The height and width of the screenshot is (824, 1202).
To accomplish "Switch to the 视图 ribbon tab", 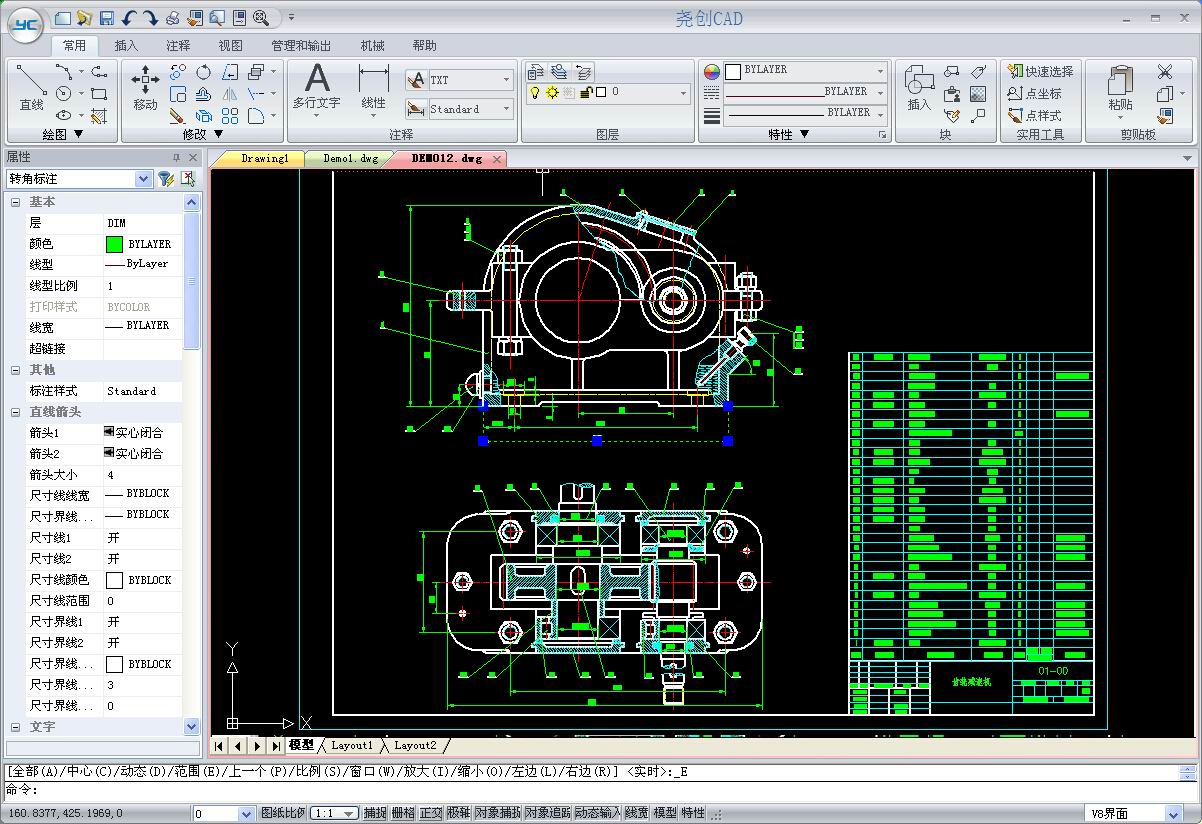I will [x=231, y=45].
